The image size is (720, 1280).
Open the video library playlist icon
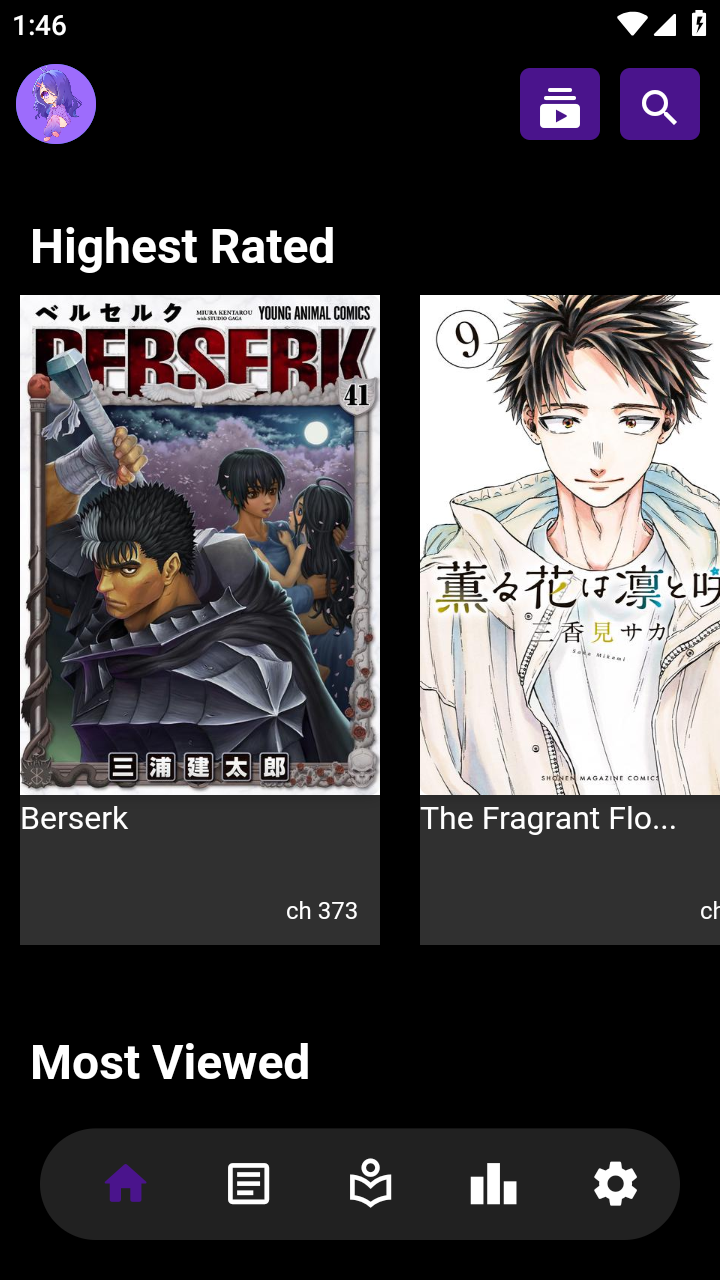[x=560, y=104]
